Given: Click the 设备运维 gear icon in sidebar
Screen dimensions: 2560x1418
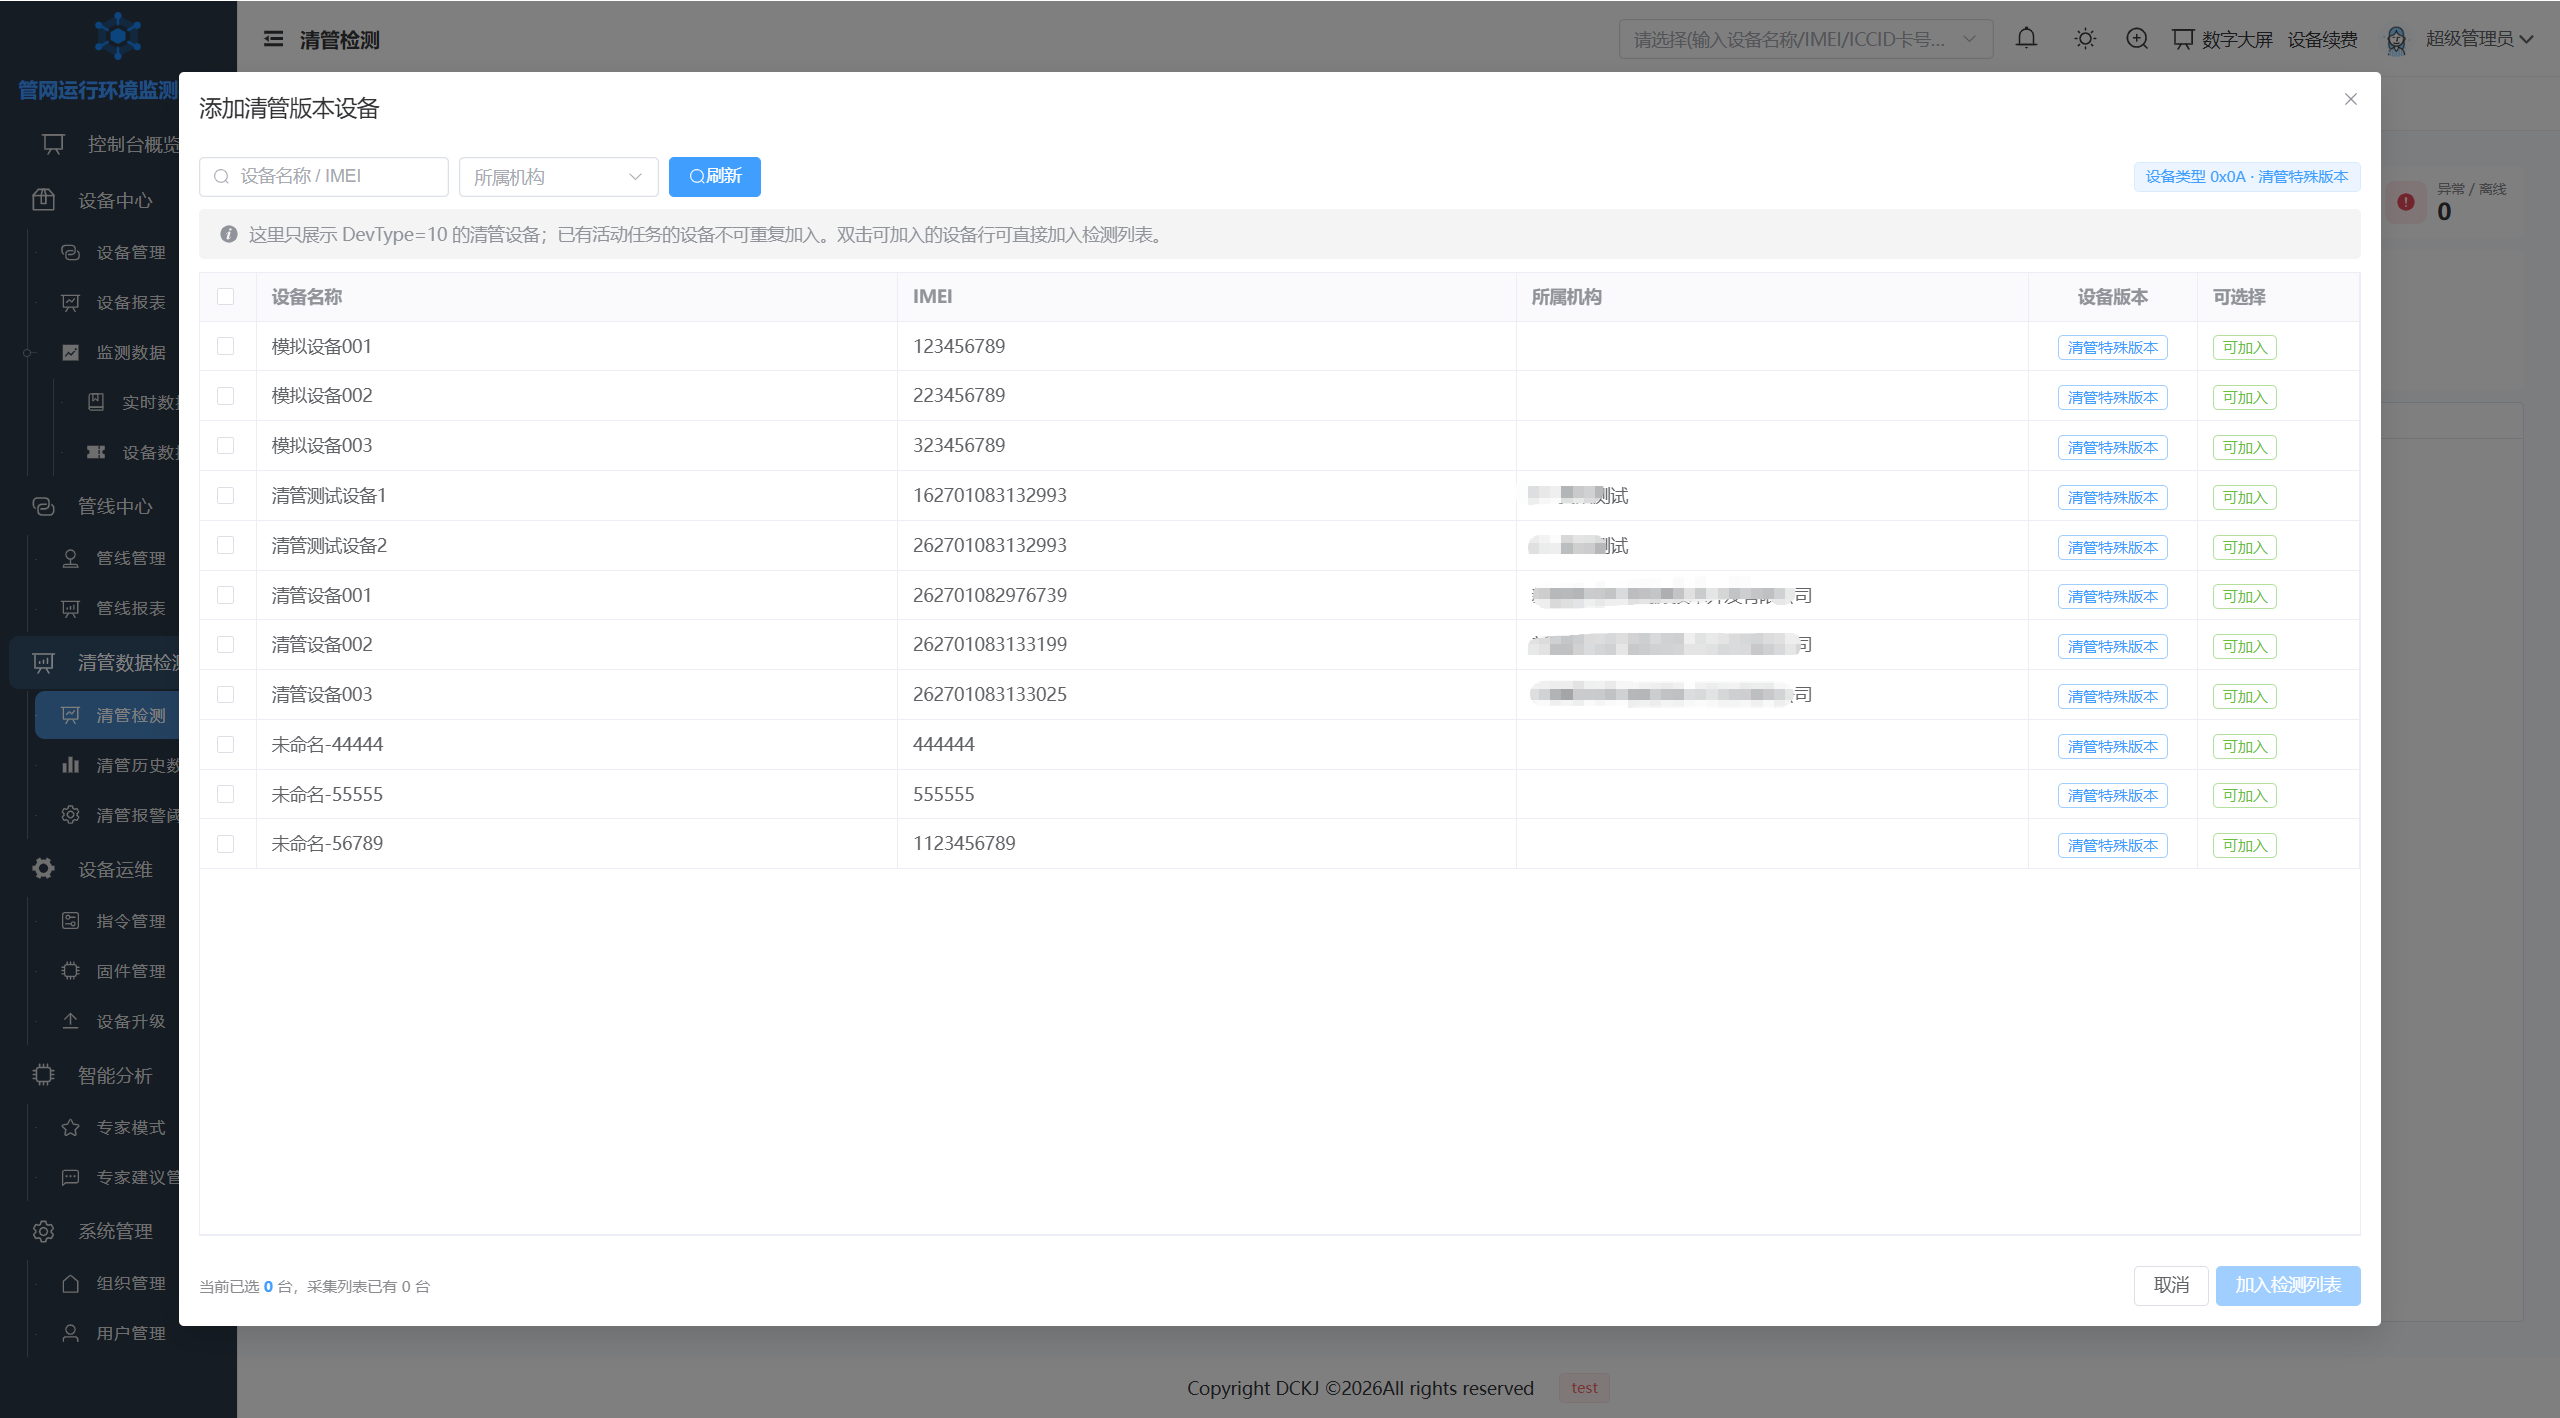Looking at the screenshot, I should (43, 869).
